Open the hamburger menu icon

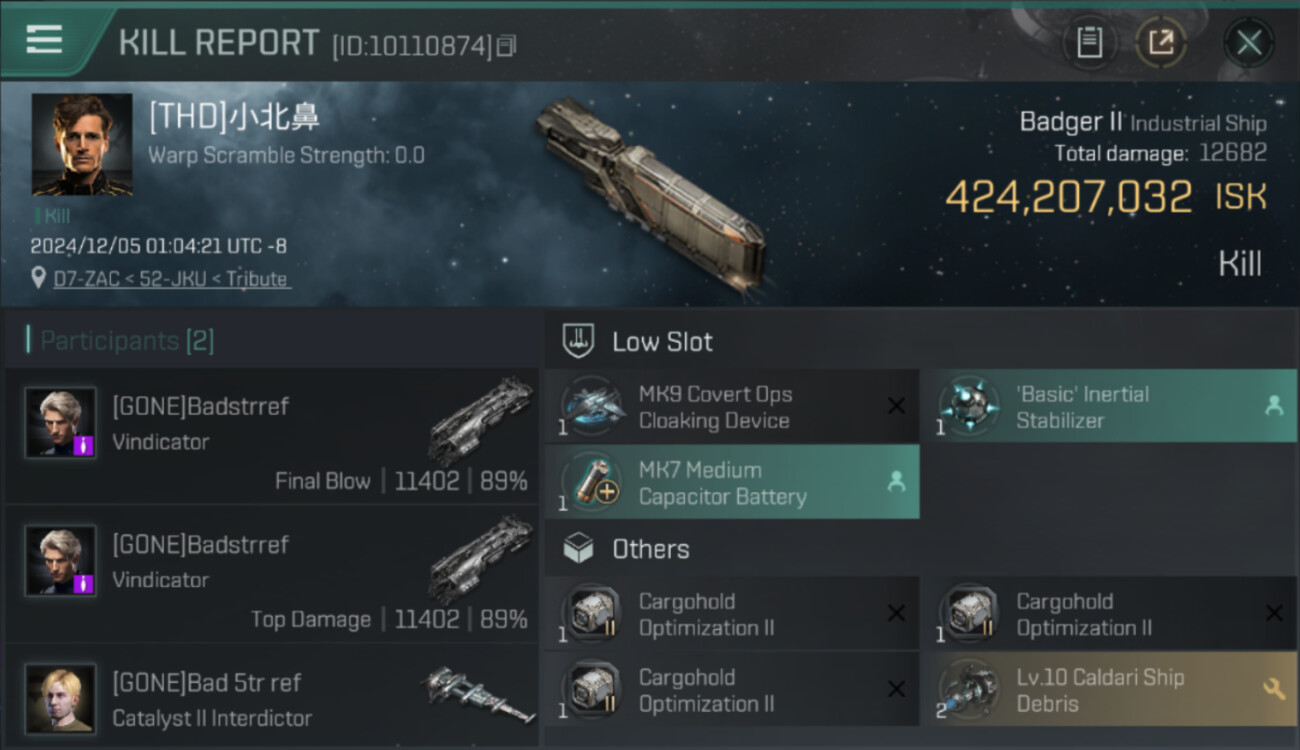[x=44, y=40]
